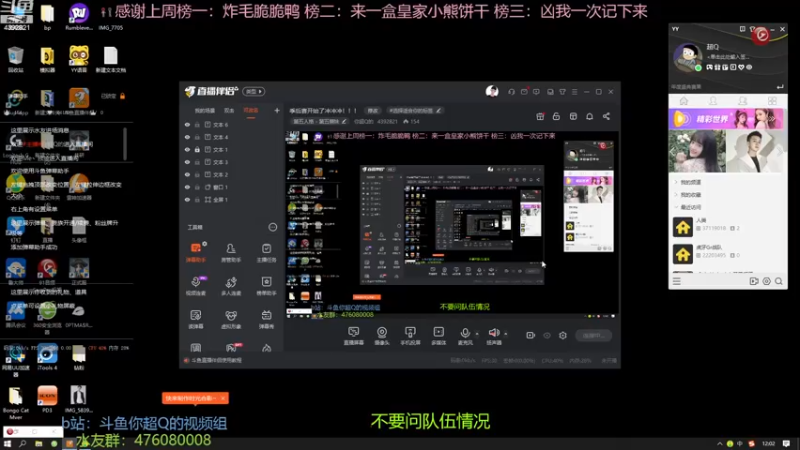
Task: Click the streamer avatar in title bar
Action: pos(492,91)
